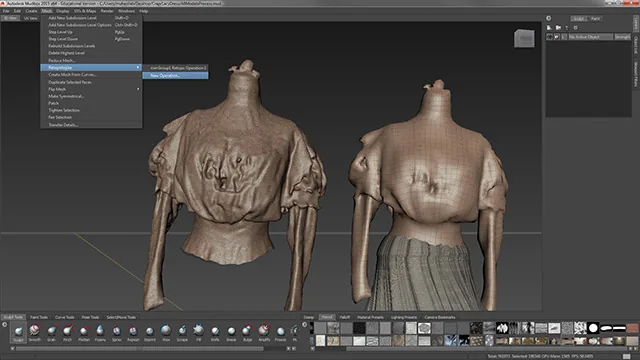Switch Layers panel to Paint mode

click(x=596, y=18)
